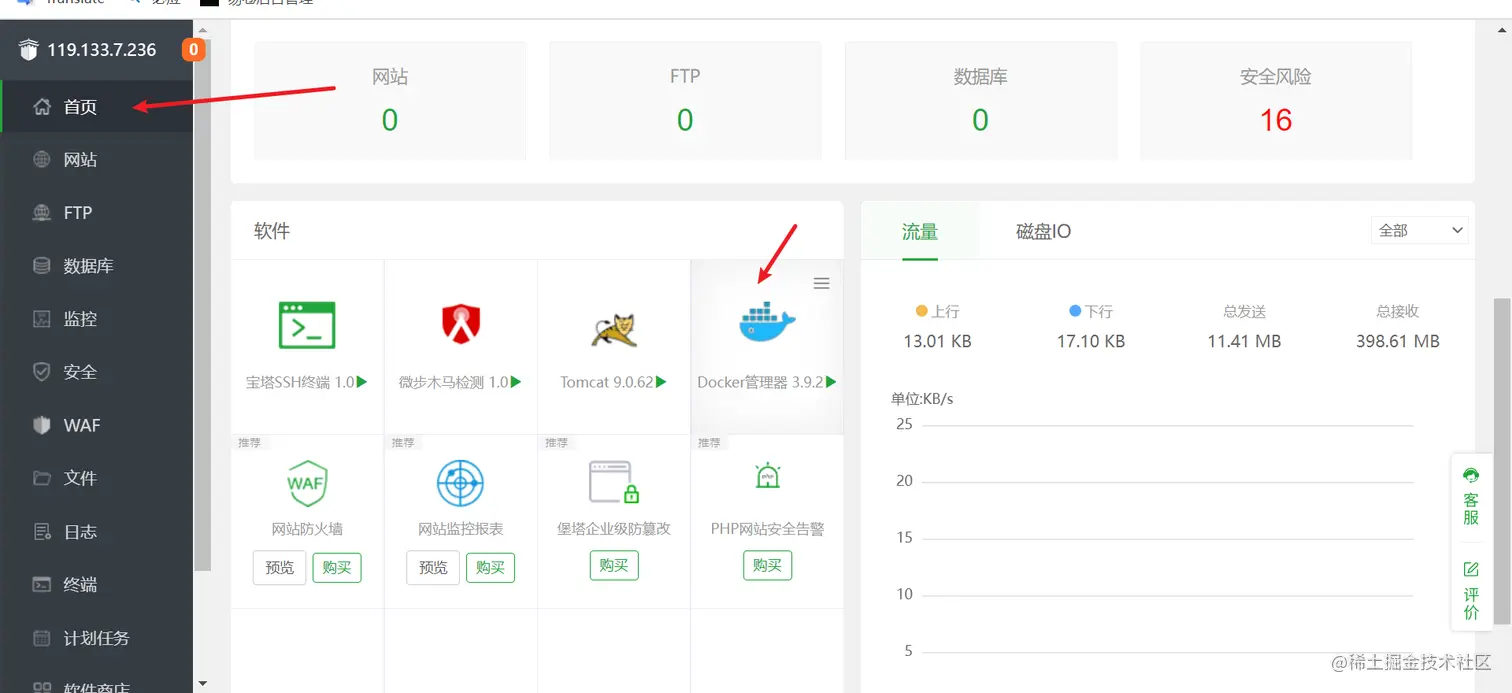Click the folder icon beside 文件
The width and height of the screenshot is (1512, 693).
point(42,478)
